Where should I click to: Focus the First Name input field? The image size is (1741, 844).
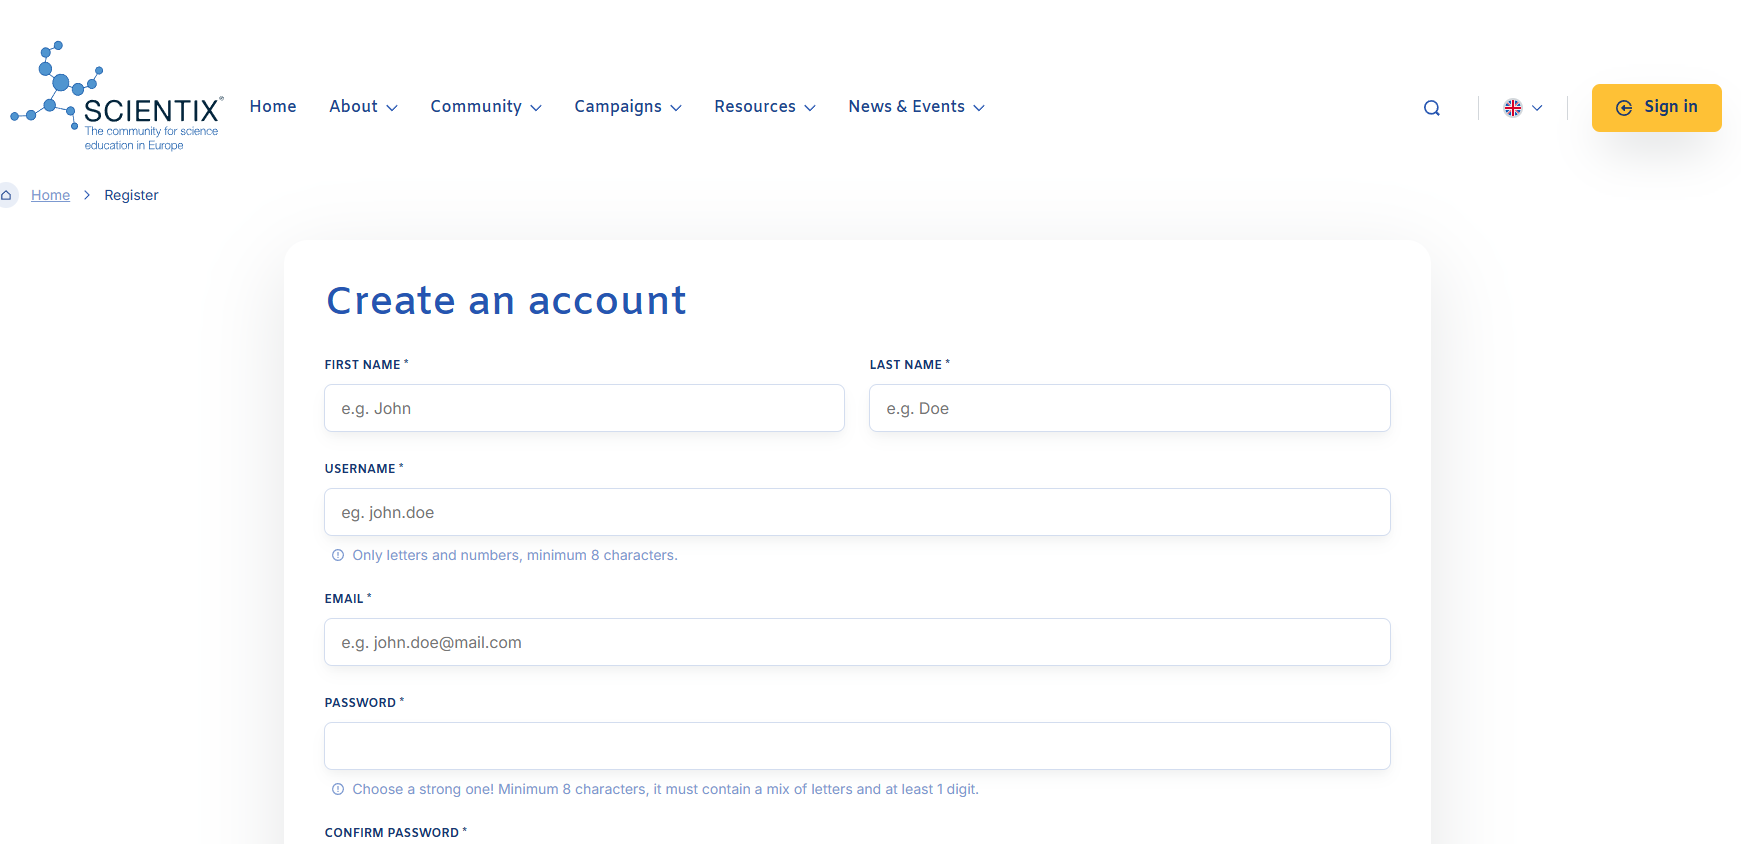584,408
